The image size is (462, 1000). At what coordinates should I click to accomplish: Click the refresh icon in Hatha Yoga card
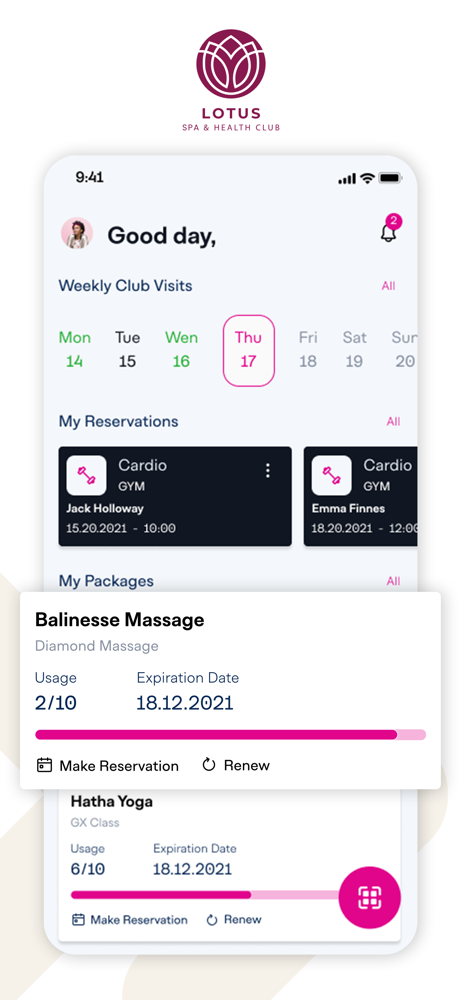point(212,920)
